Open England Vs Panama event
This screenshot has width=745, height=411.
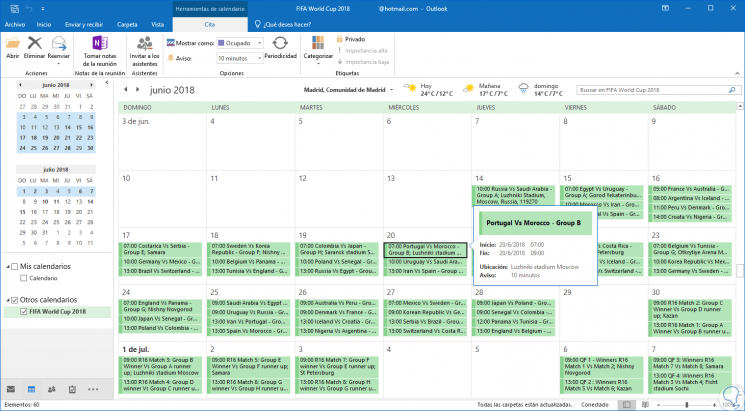[160, 306]
